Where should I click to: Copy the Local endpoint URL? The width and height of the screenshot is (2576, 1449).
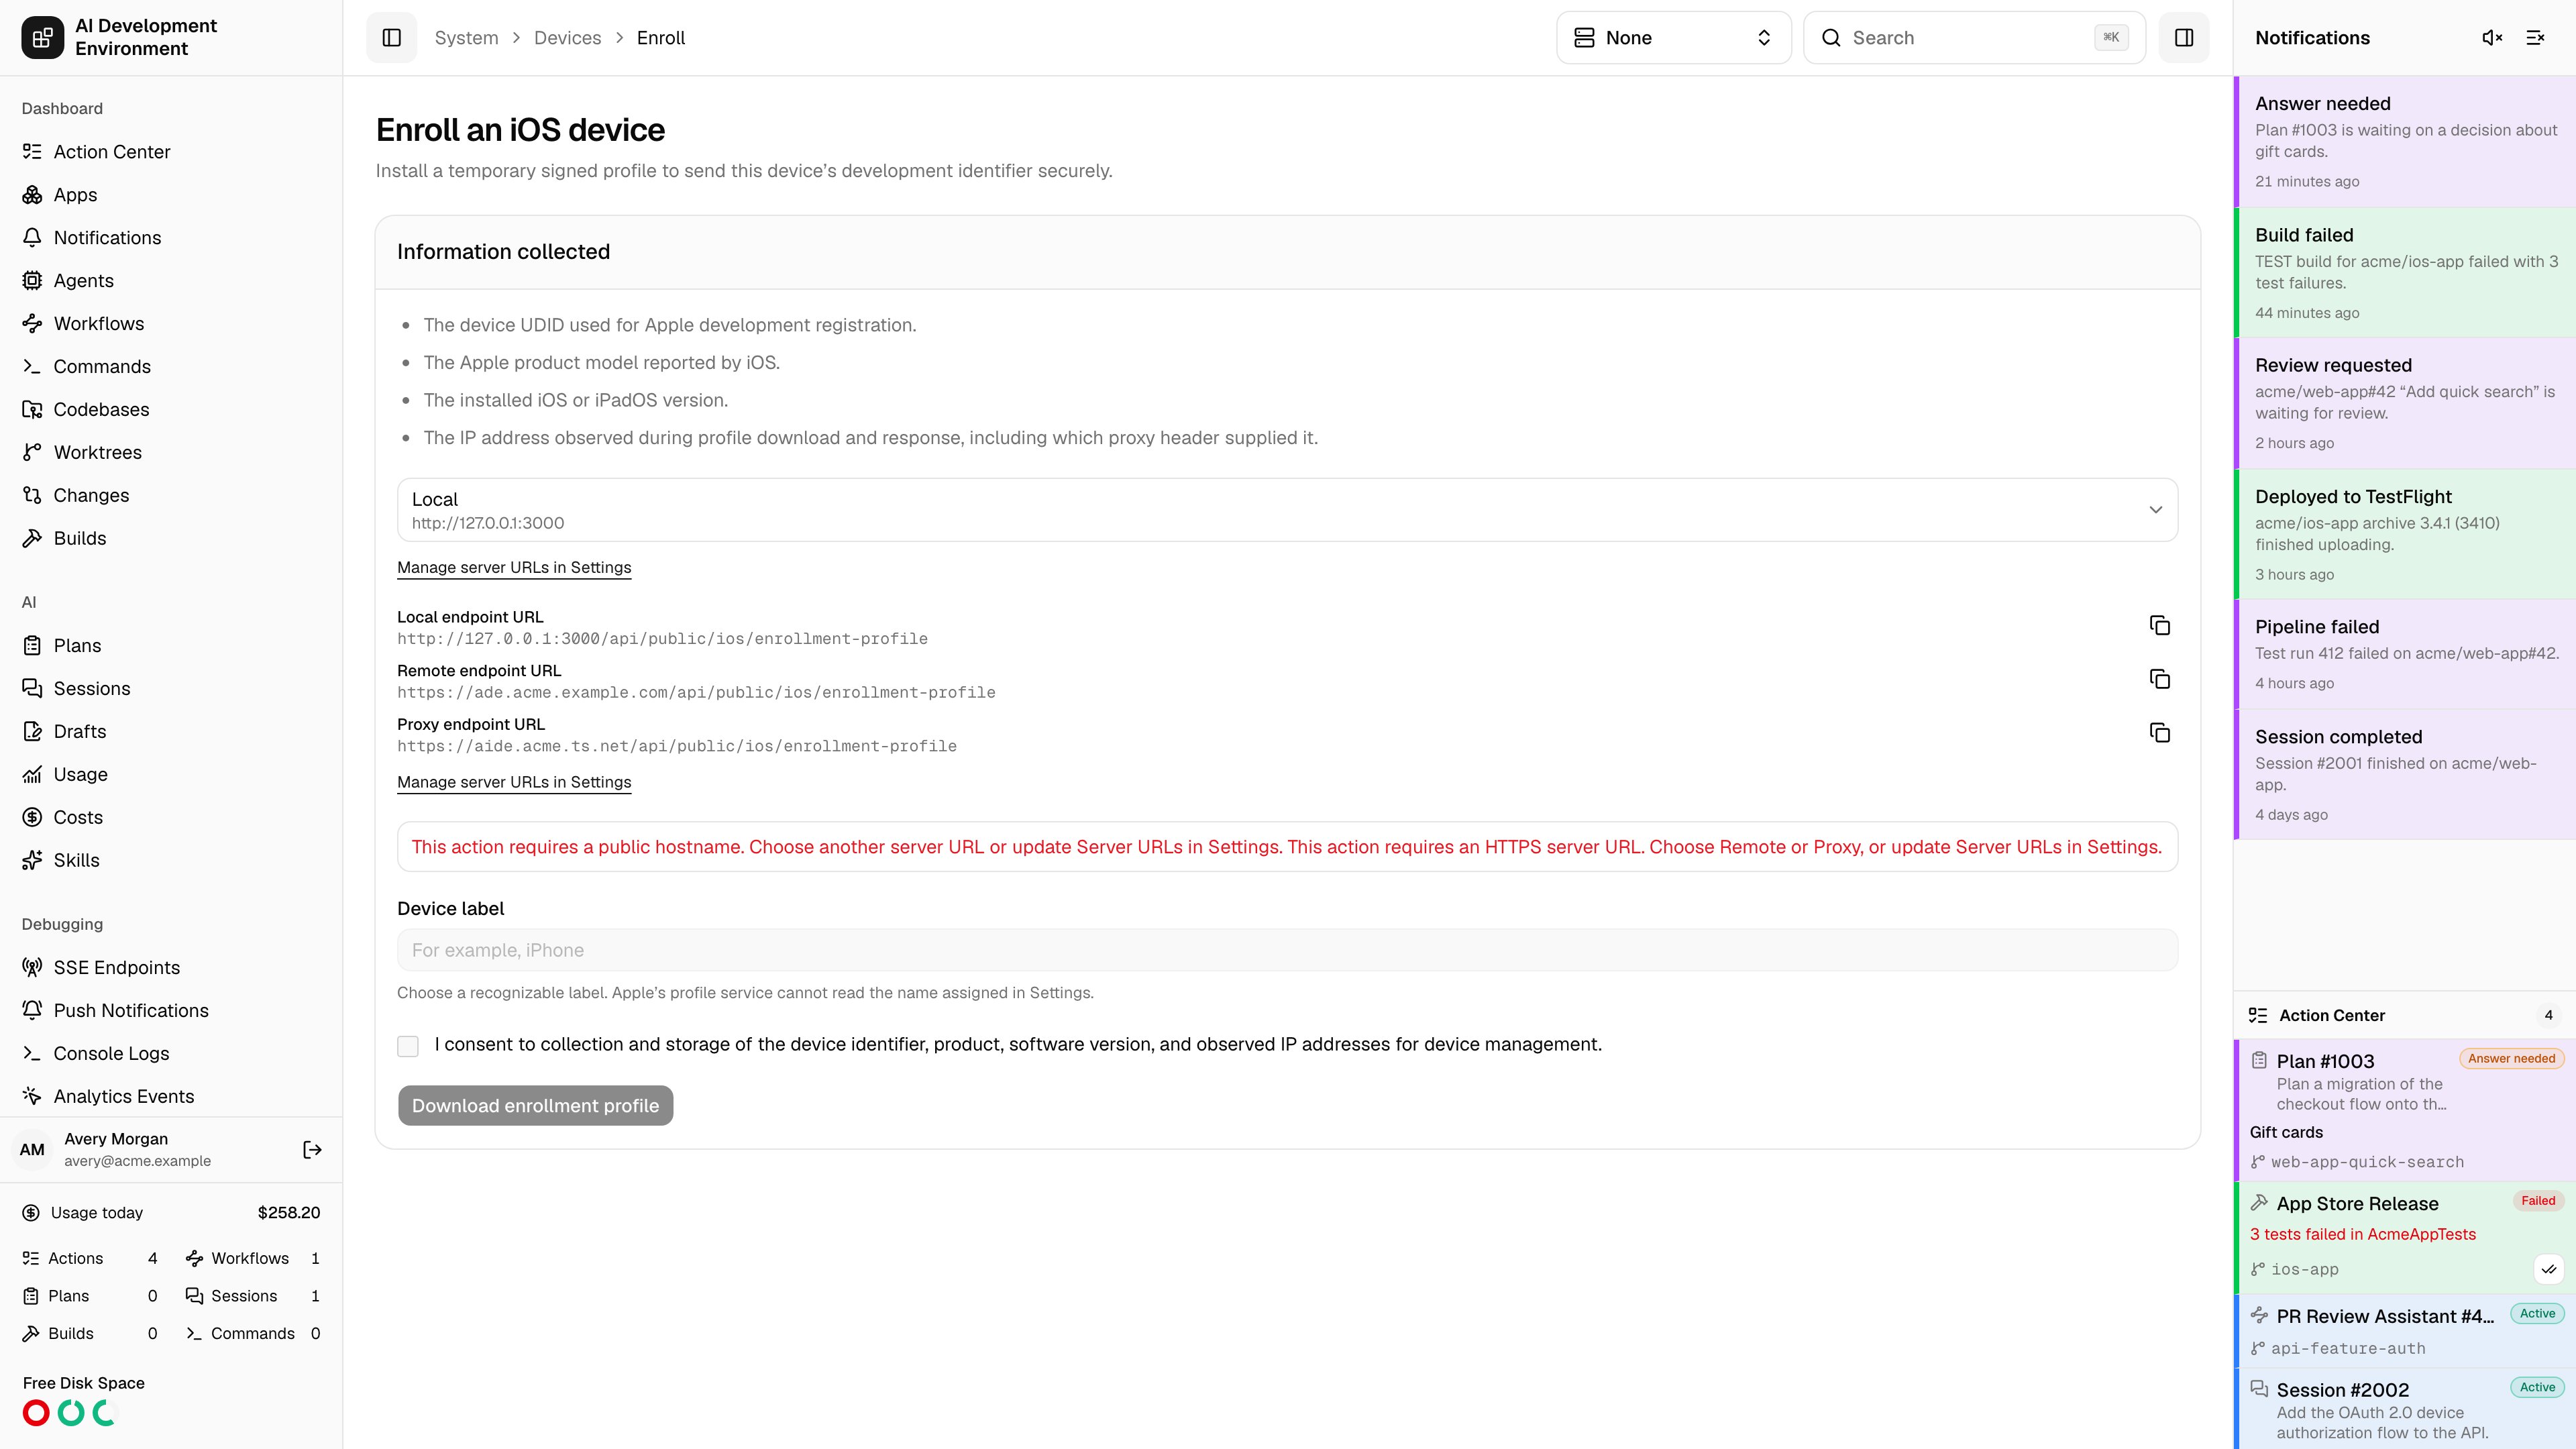tap(2159, 626)
